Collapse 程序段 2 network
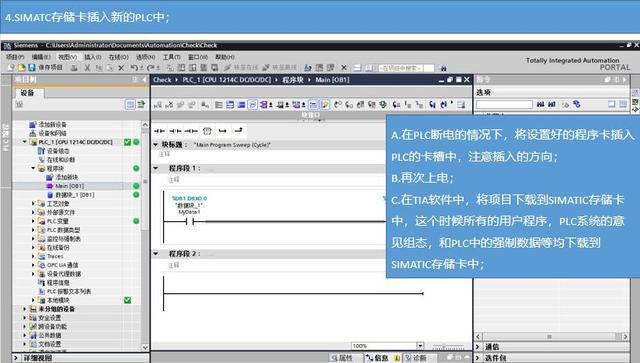The width and height of the screenshot is (640, 363). pyautogui.click(x=156, y=254)
